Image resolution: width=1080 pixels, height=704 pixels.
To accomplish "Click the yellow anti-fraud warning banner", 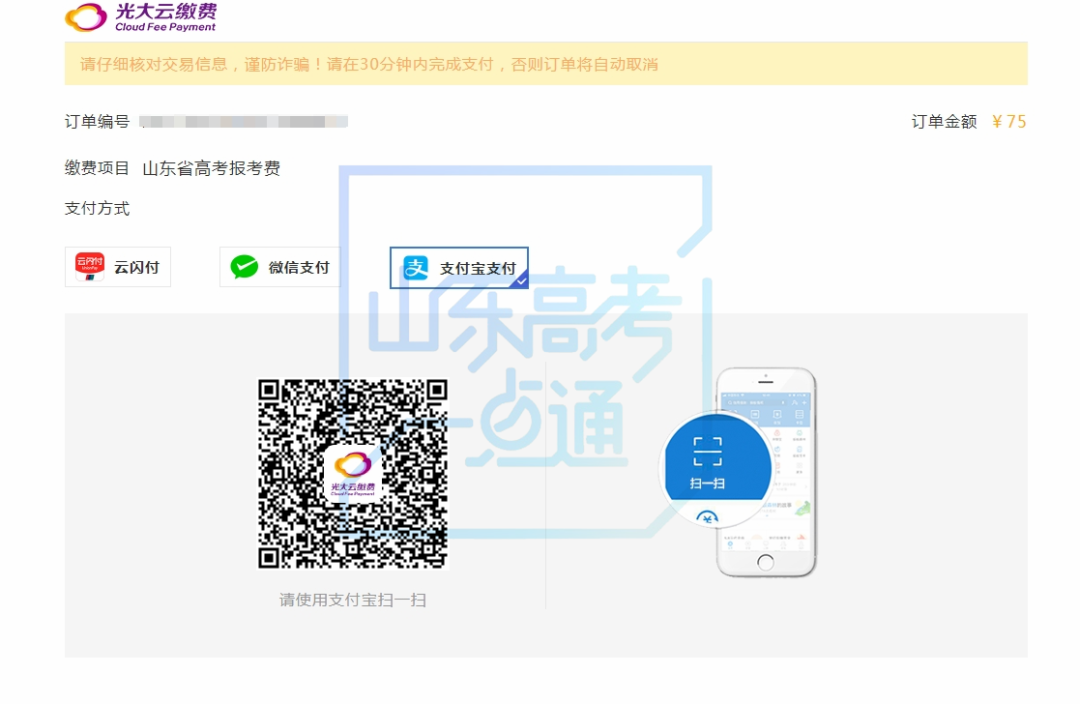I will (x=546, y=63).
